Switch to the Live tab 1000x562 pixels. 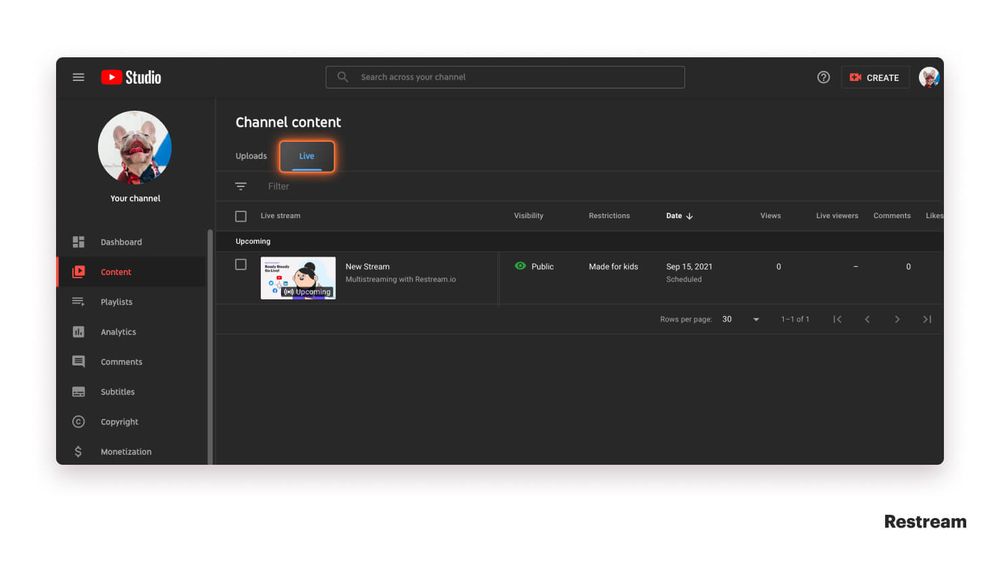click(307, 156)
